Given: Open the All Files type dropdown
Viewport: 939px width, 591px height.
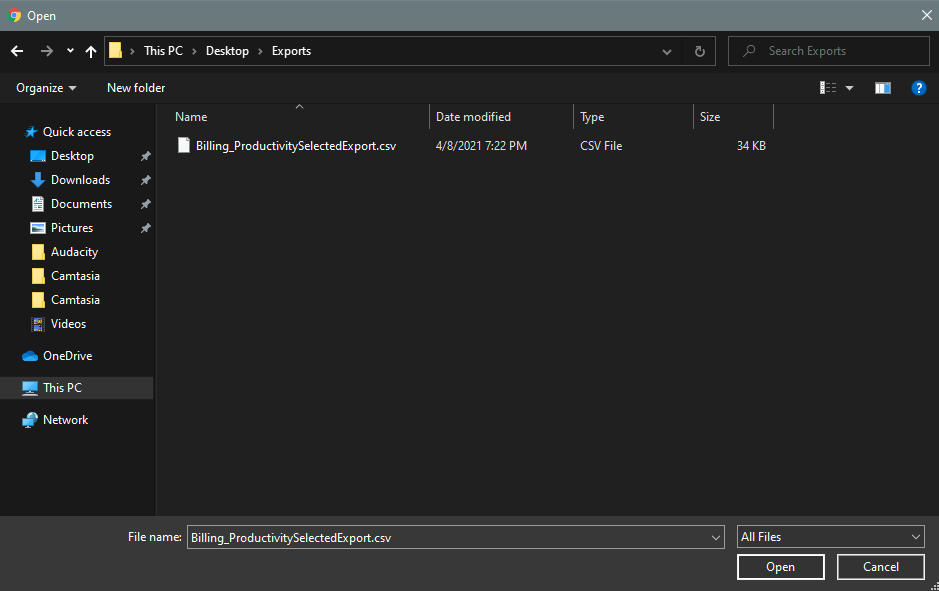Looking at the screenshot, I should coord(830,537).
